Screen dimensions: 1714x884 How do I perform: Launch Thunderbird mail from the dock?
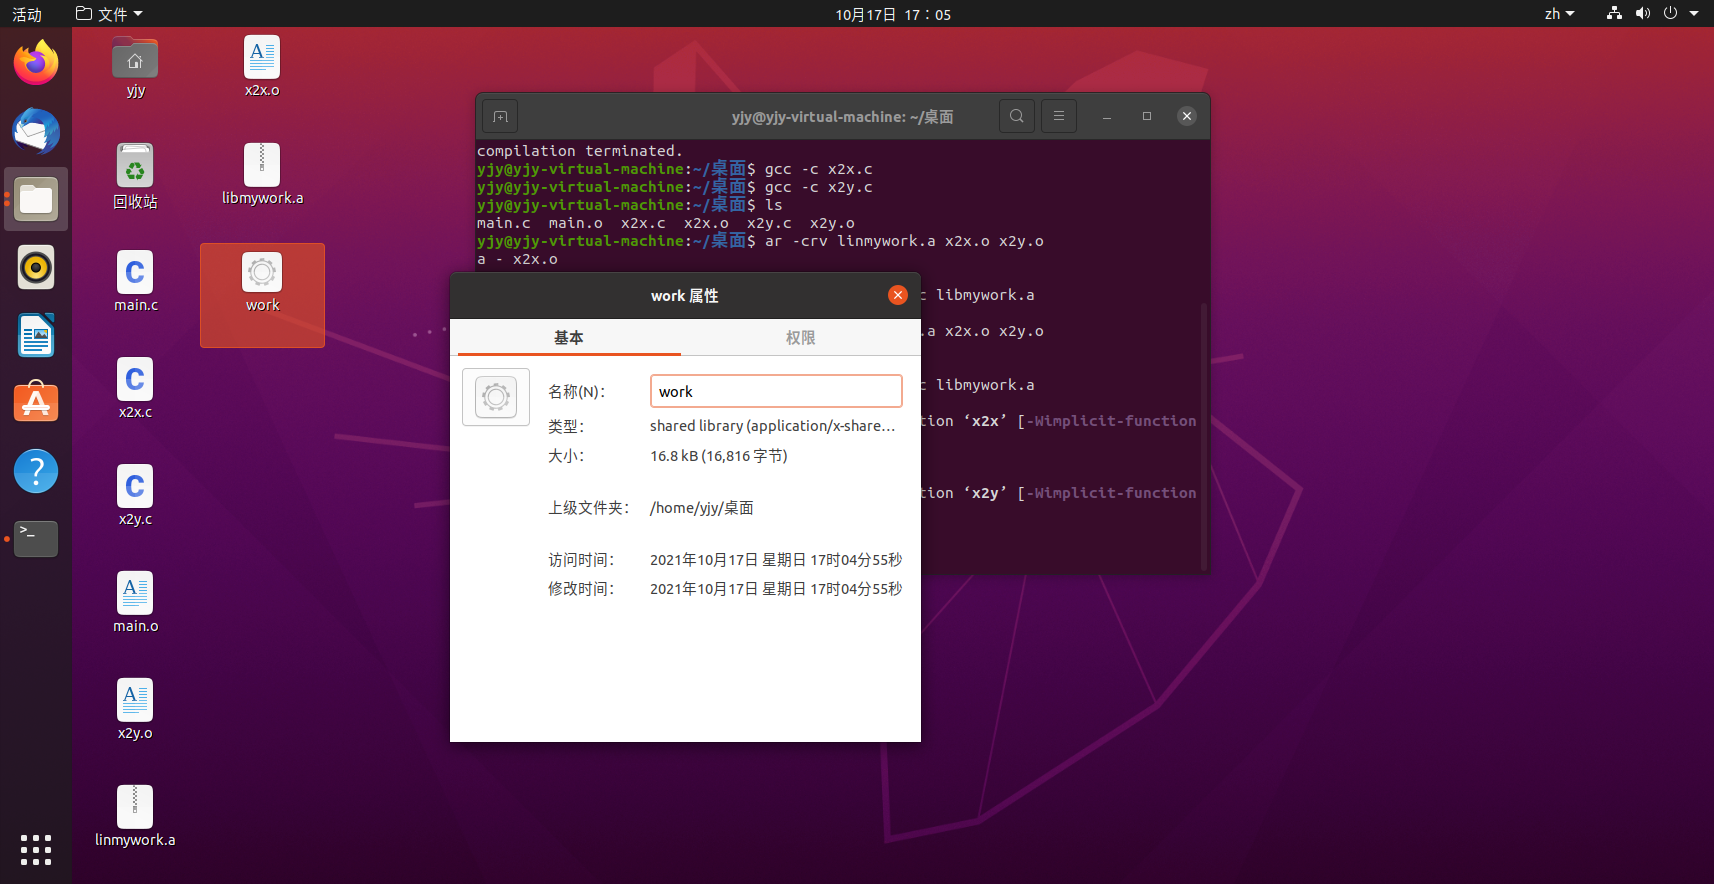36,131
